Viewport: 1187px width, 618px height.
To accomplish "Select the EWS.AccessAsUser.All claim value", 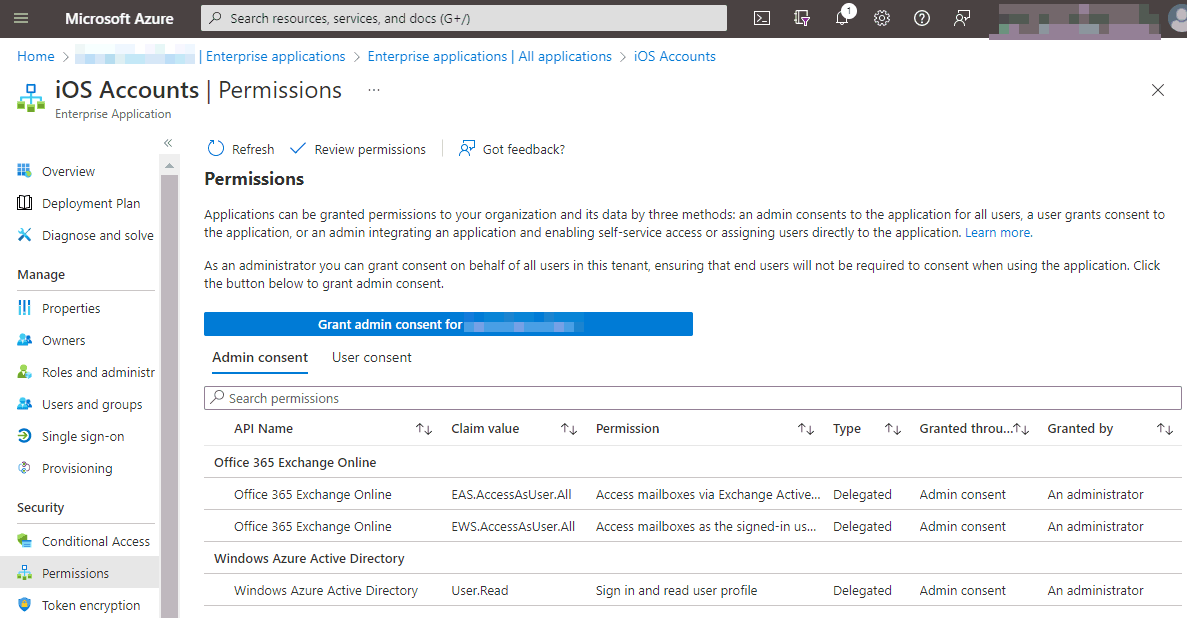I will tap(513, 526).
